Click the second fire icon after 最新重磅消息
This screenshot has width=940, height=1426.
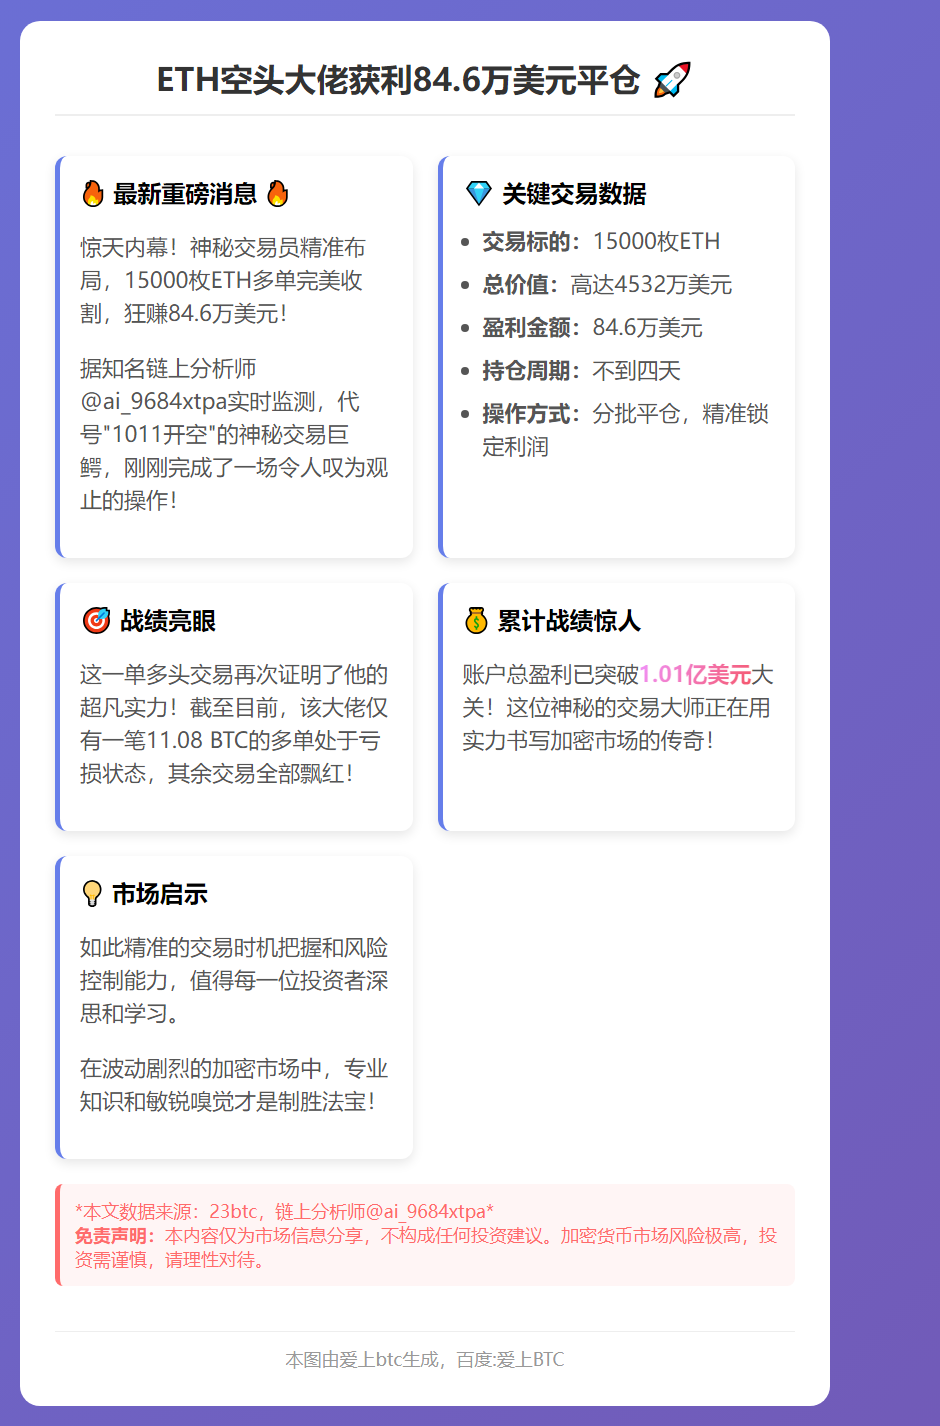pos(278,193)
